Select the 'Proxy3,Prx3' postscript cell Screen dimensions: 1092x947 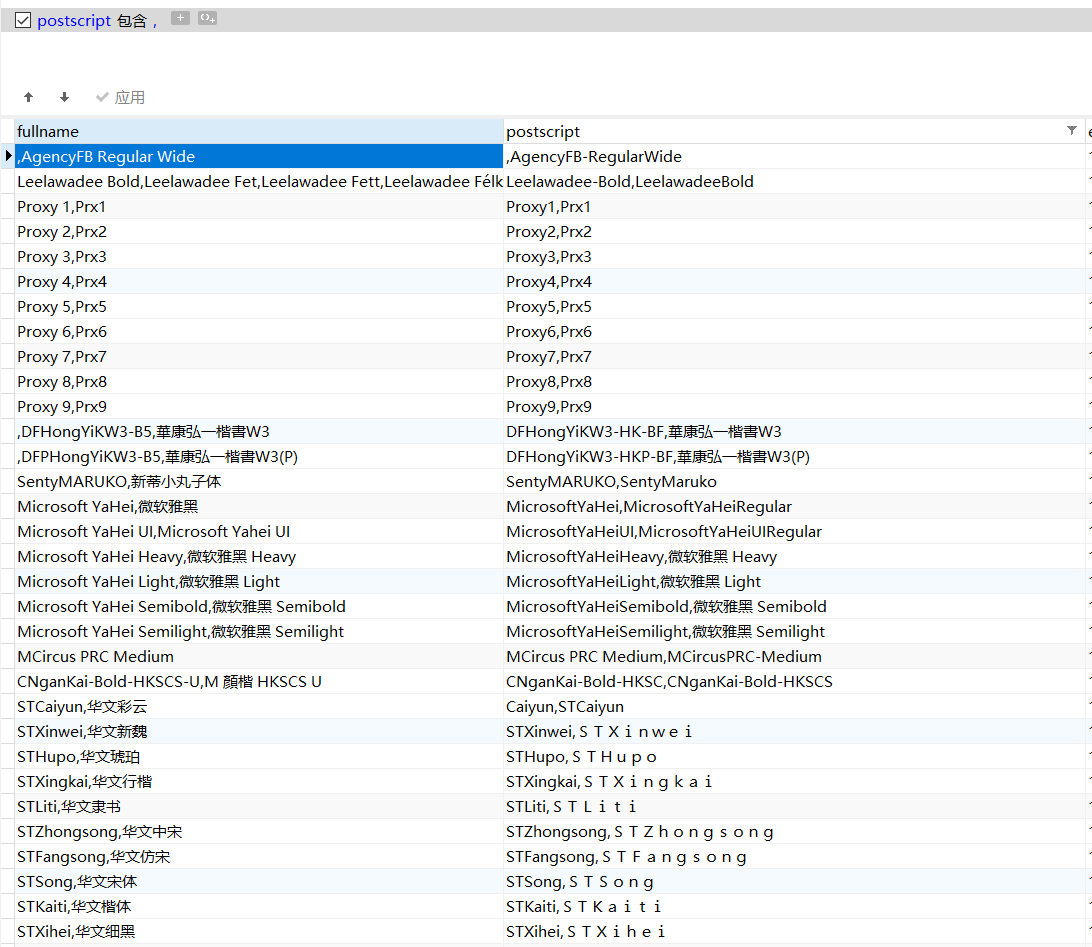[794, 257]
